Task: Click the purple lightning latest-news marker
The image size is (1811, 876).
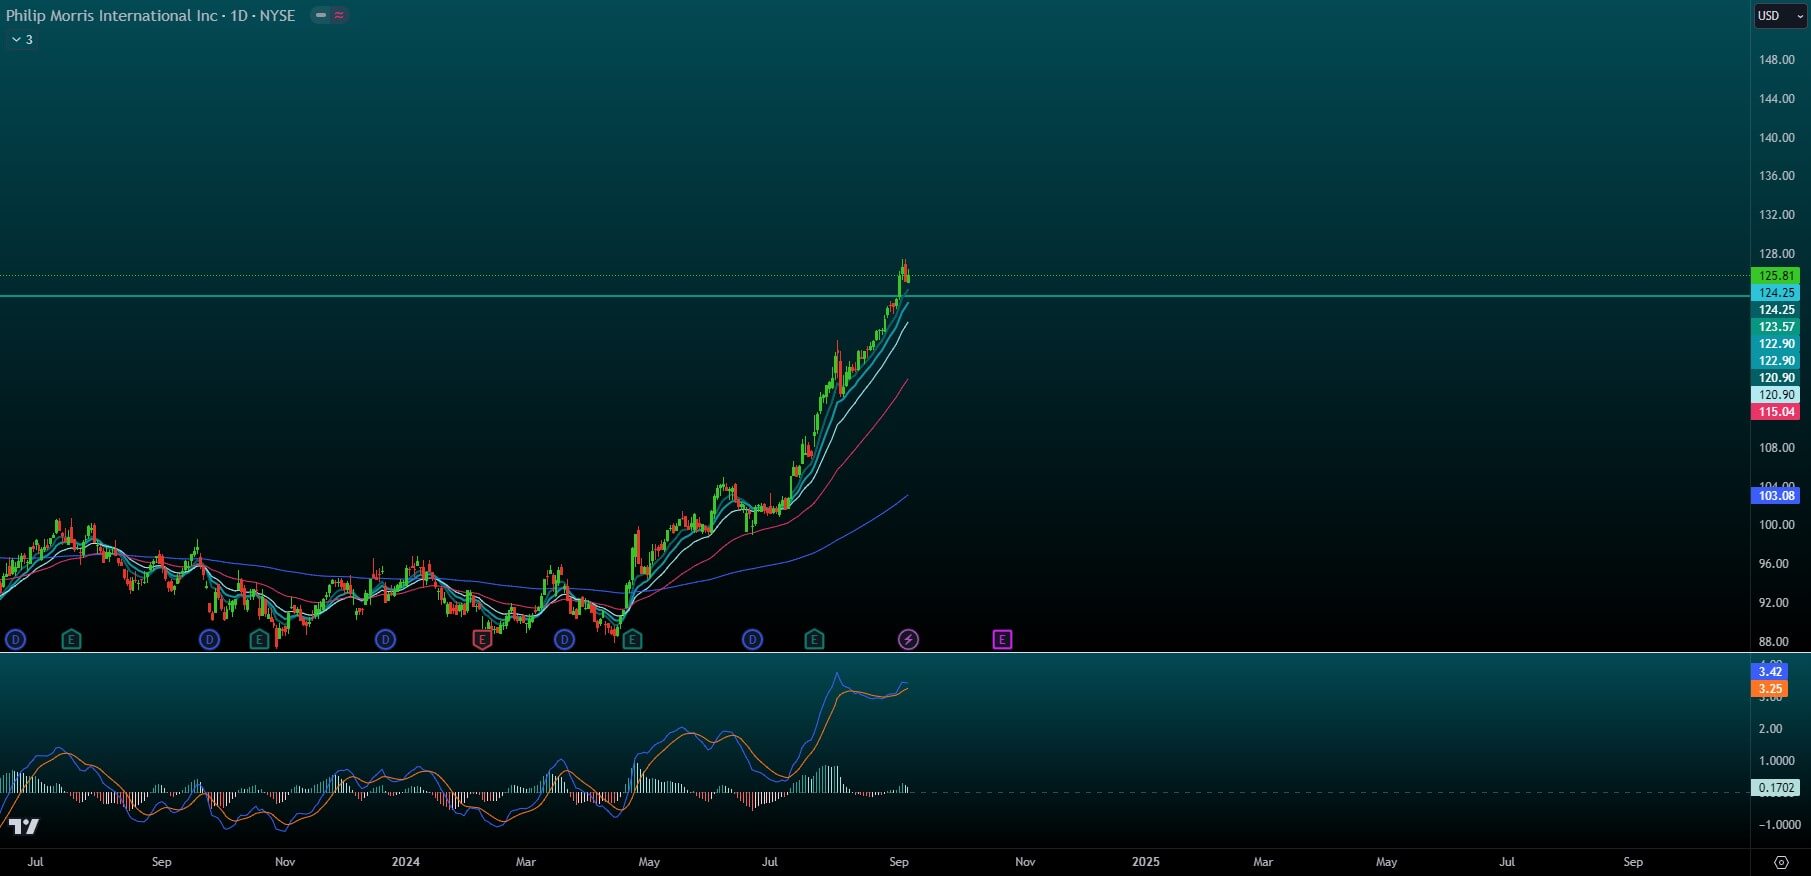Action: coord(908,639)
